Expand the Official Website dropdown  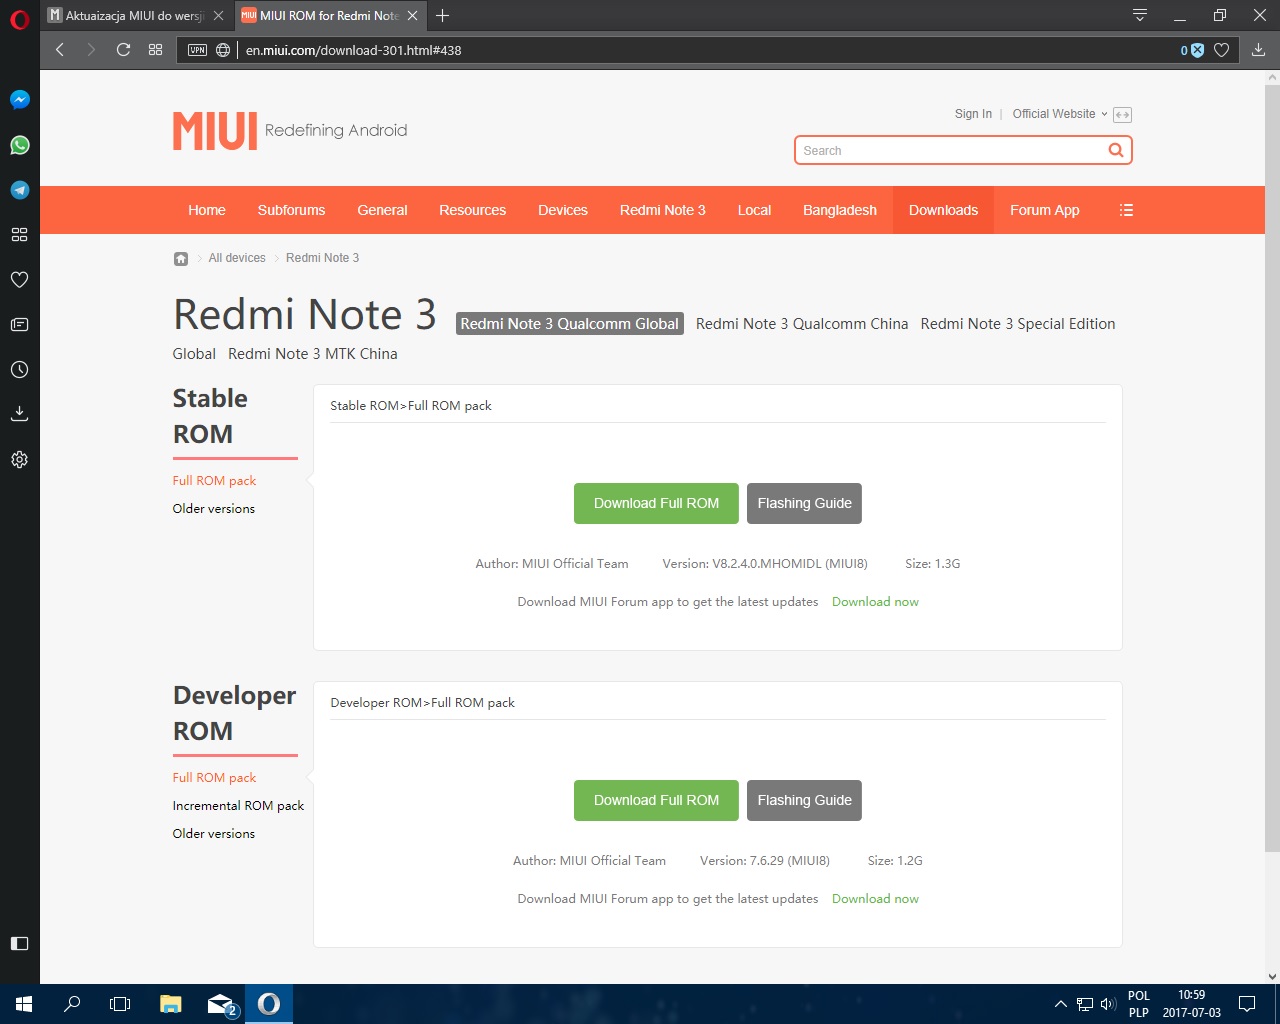(x=1059, y=114)
